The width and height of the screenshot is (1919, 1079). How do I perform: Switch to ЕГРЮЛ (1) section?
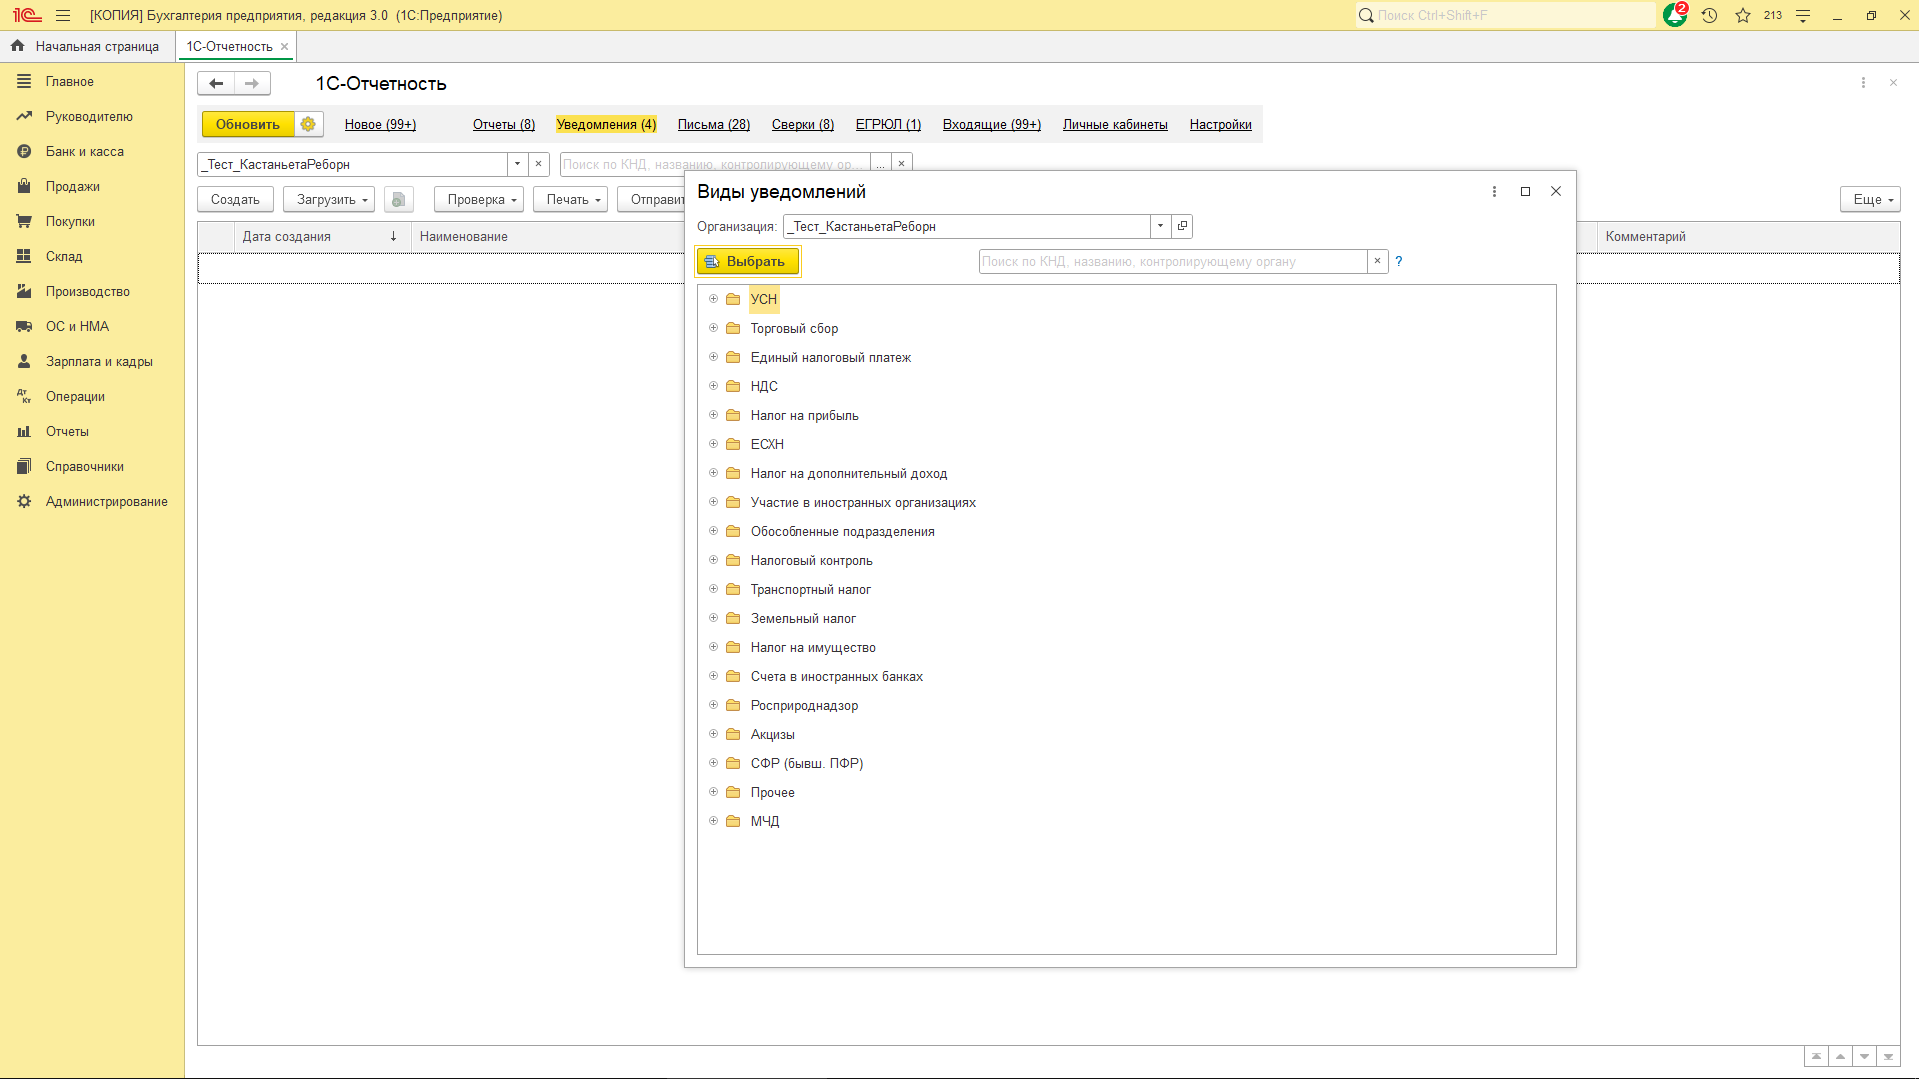(x=888, y=124)
